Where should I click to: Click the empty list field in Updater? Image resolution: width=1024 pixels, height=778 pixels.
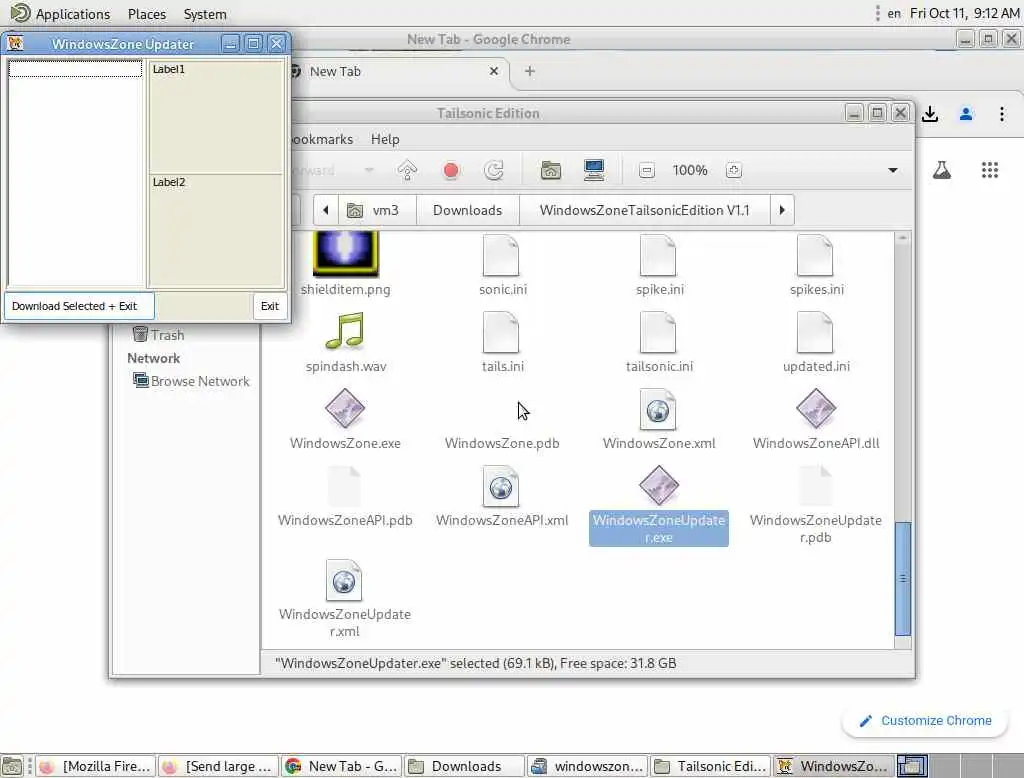[75, 69]
